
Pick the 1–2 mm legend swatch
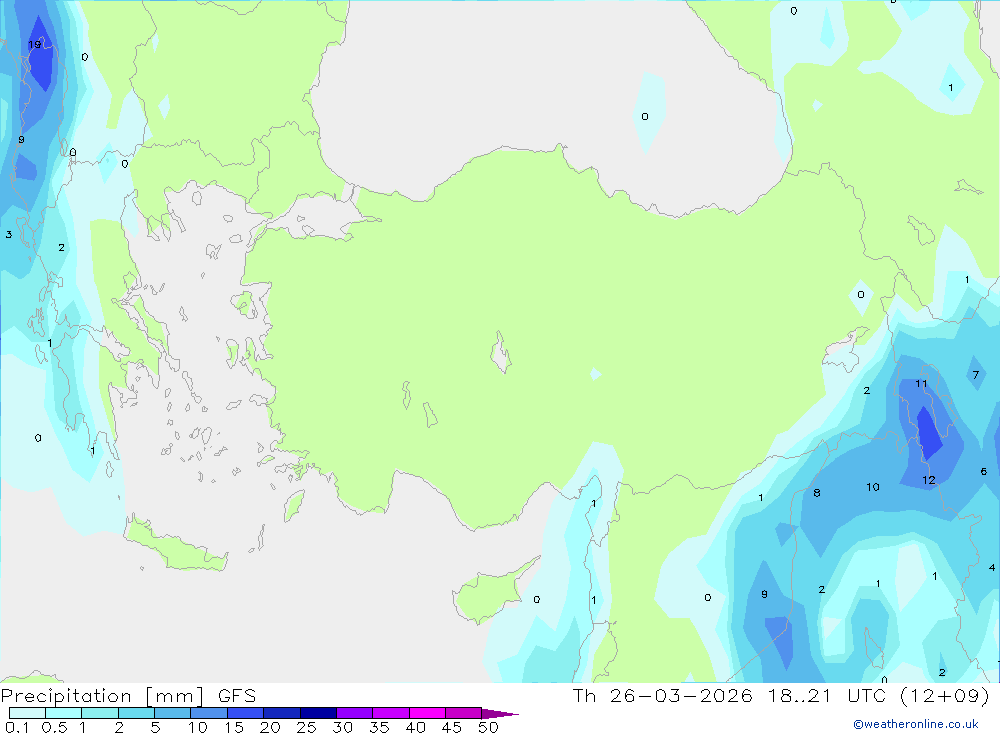(x=99, y=713)
